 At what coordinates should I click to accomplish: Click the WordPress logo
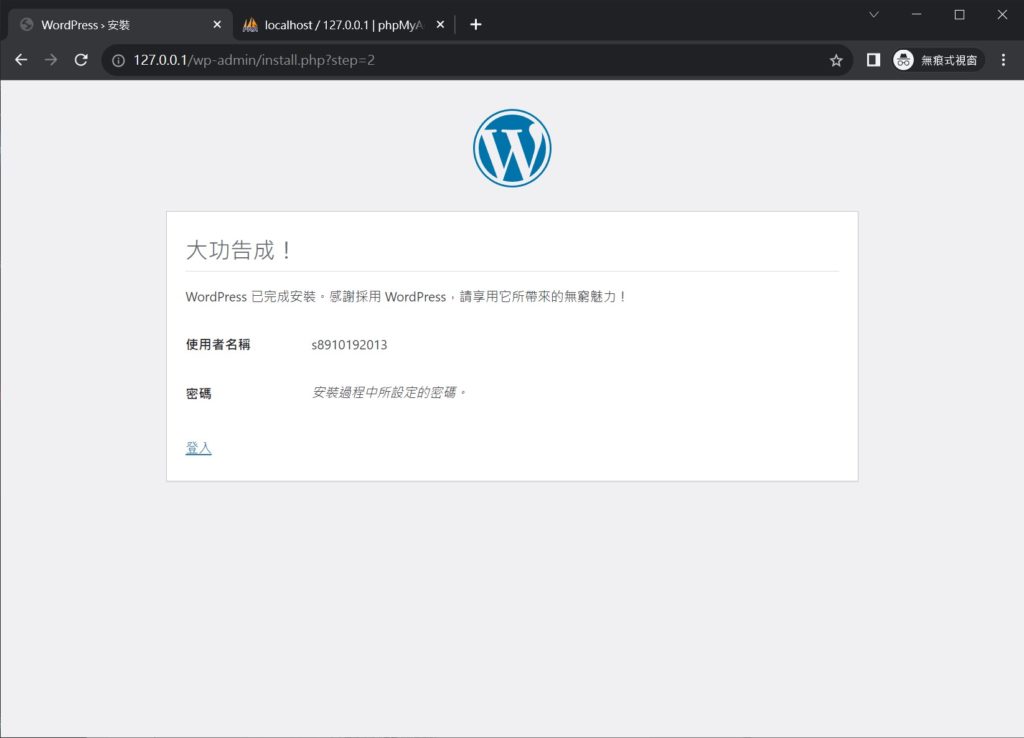pyautogui.click(x=512, y=148)
